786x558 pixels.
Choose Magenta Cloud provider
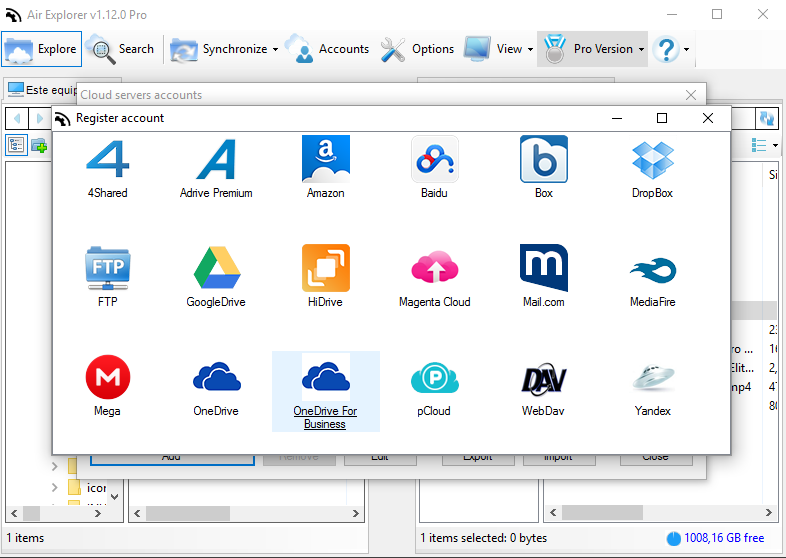pyautogui.click(x=434, y=277)
